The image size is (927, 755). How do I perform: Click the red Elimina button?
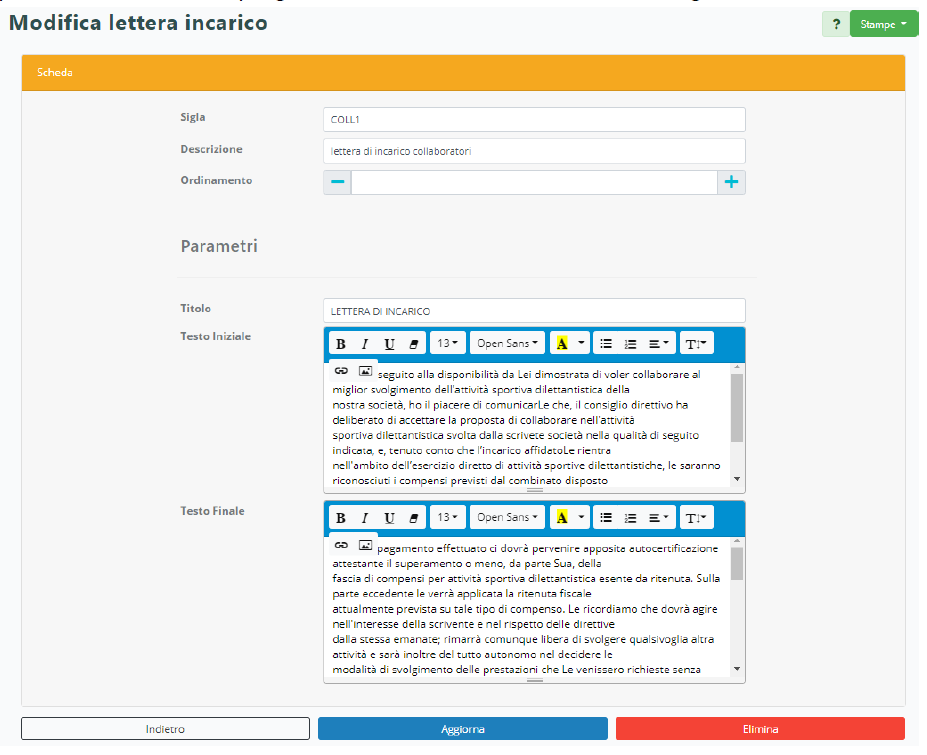[760, 729]
